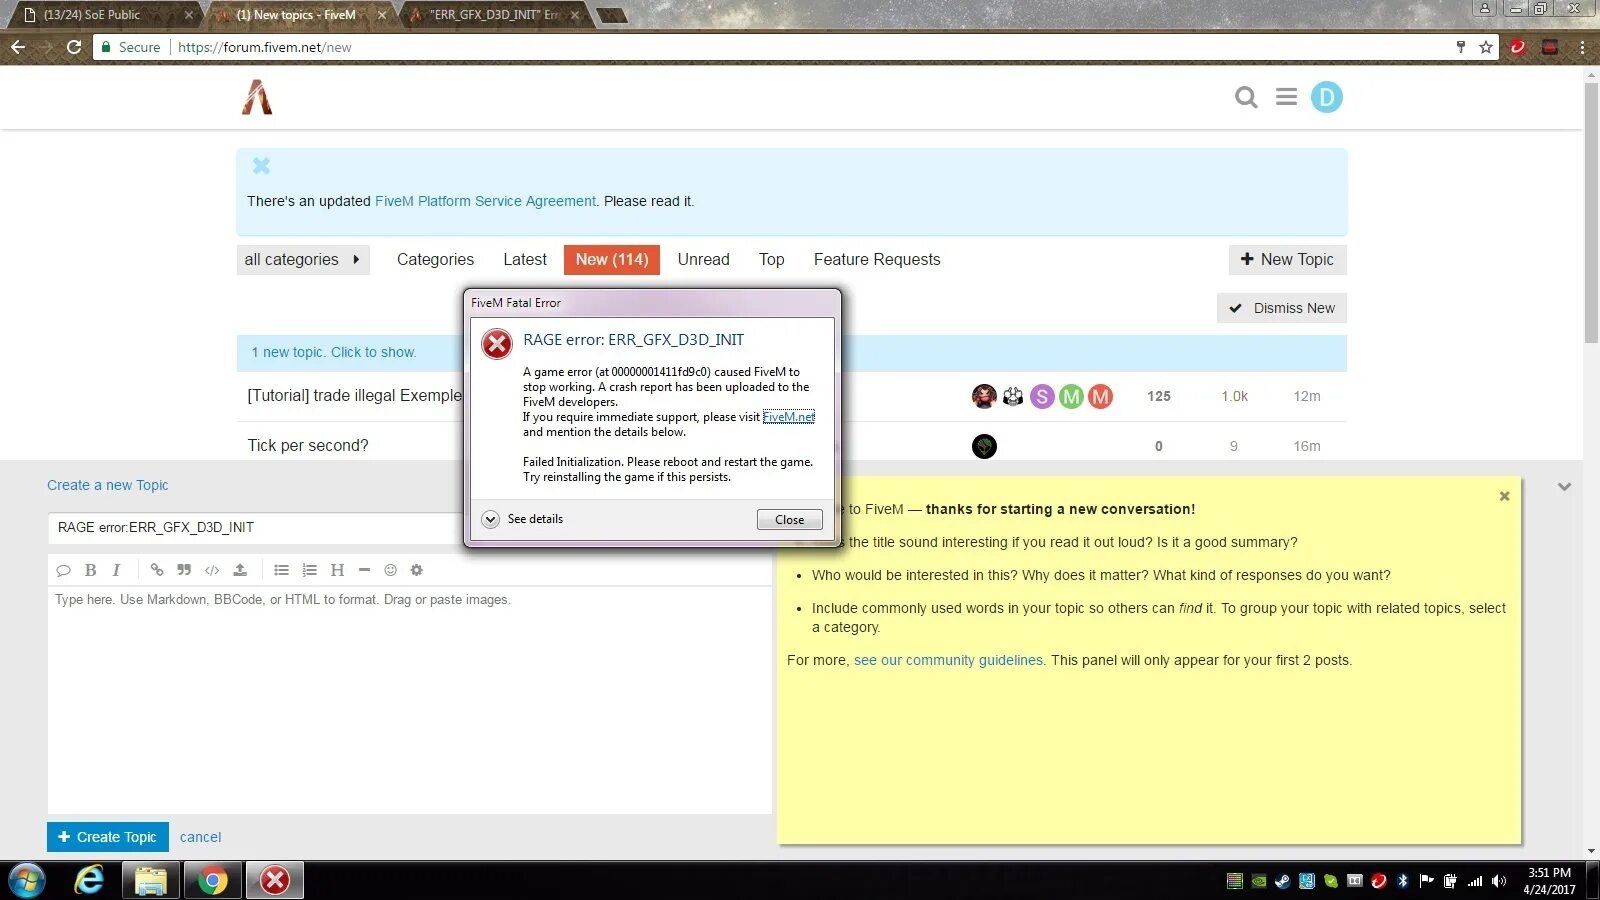Cancel the new topic draft

tap(200, 837)
